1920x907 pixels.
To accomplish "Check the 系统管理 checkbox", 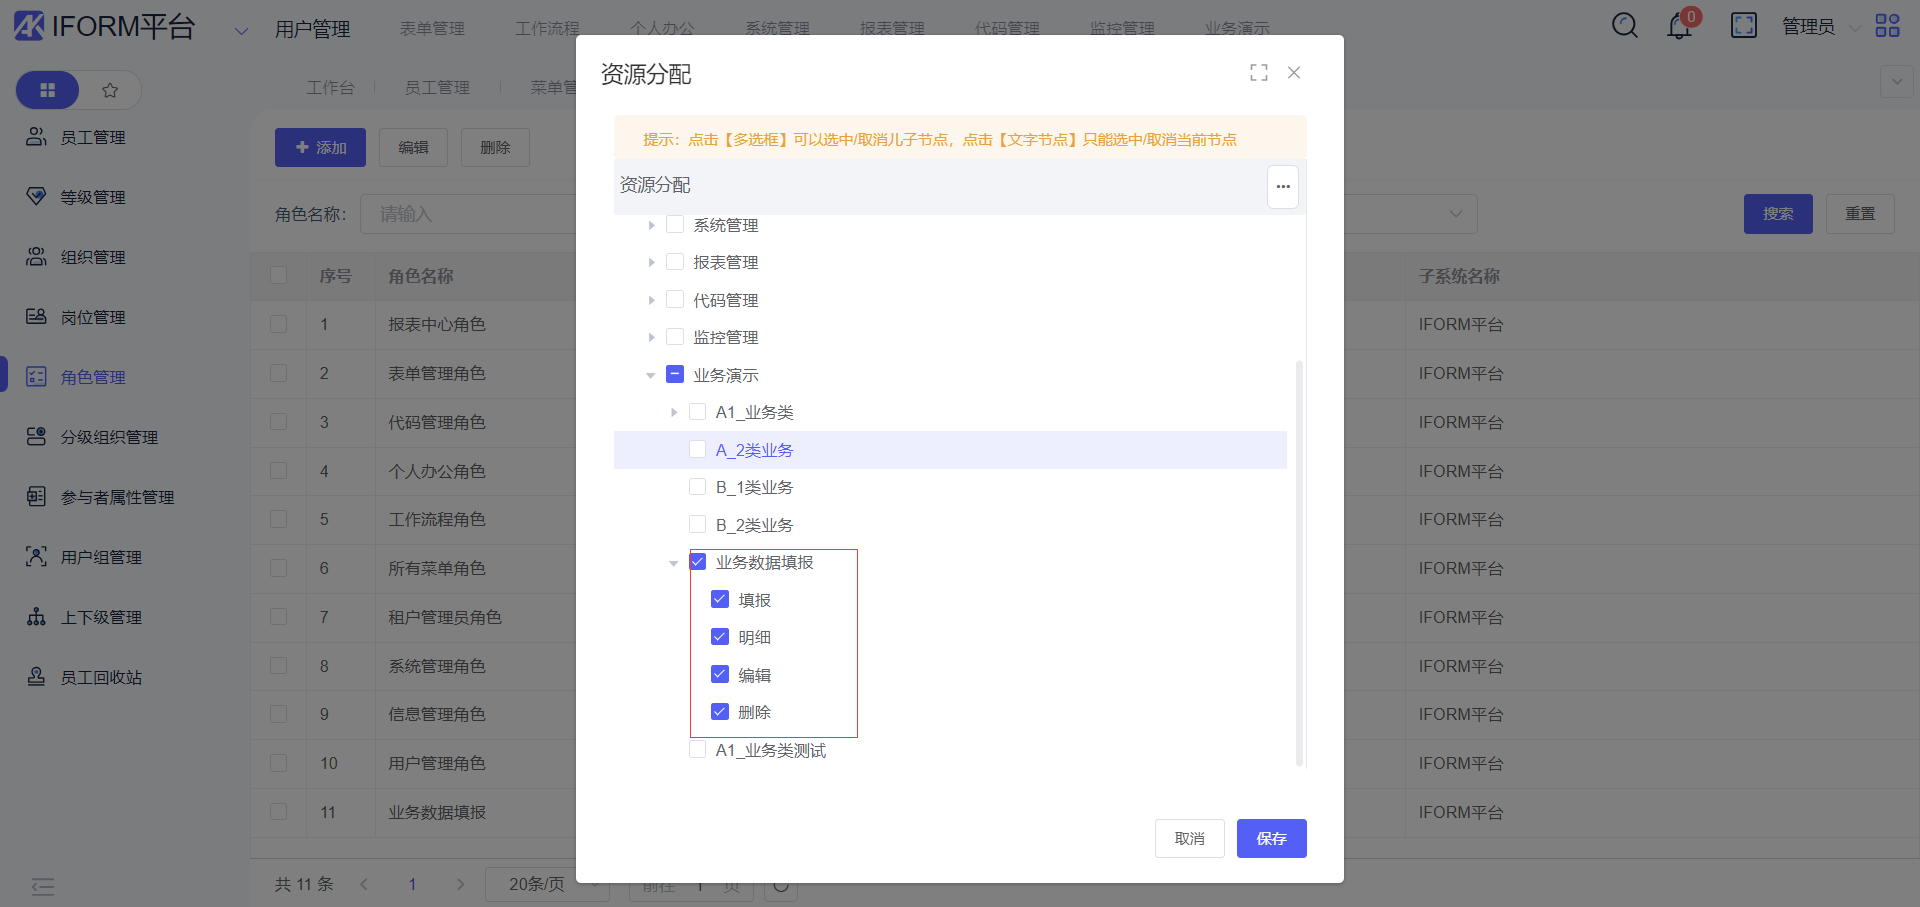I will (675, 225).
